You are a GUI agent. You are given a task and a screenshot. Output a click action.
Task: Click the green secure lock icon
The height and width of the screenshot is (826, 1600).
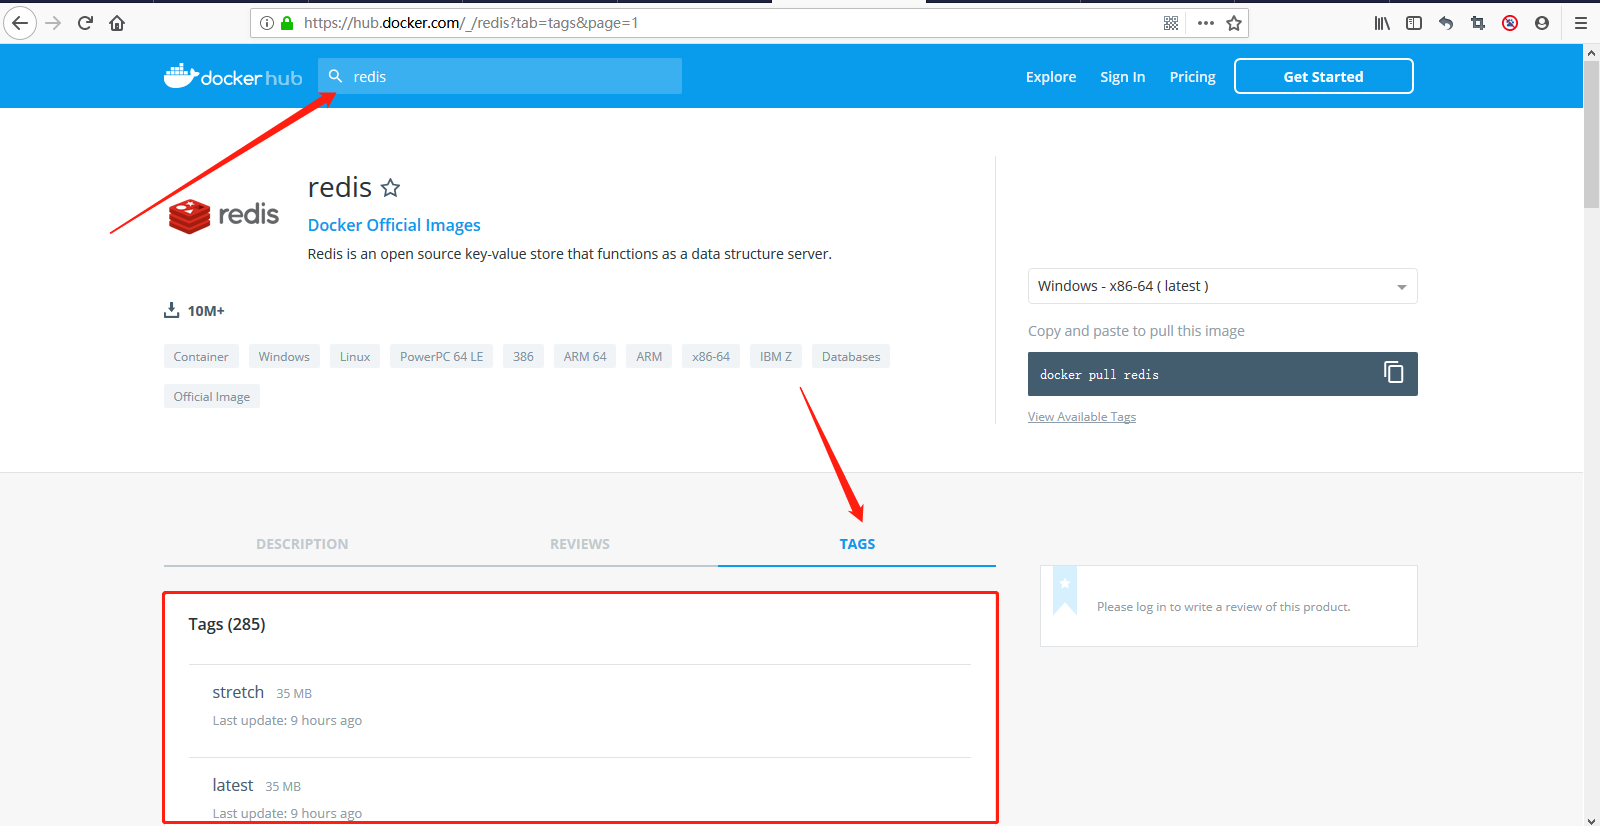tap(287, 23)
